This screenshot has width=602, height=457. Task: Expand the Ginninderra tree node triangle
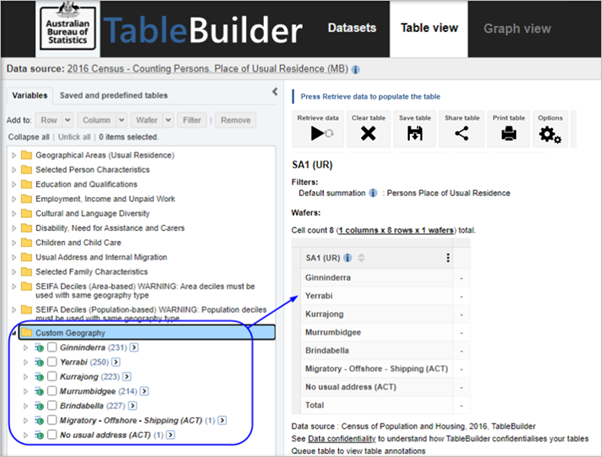tap(26, 348)
